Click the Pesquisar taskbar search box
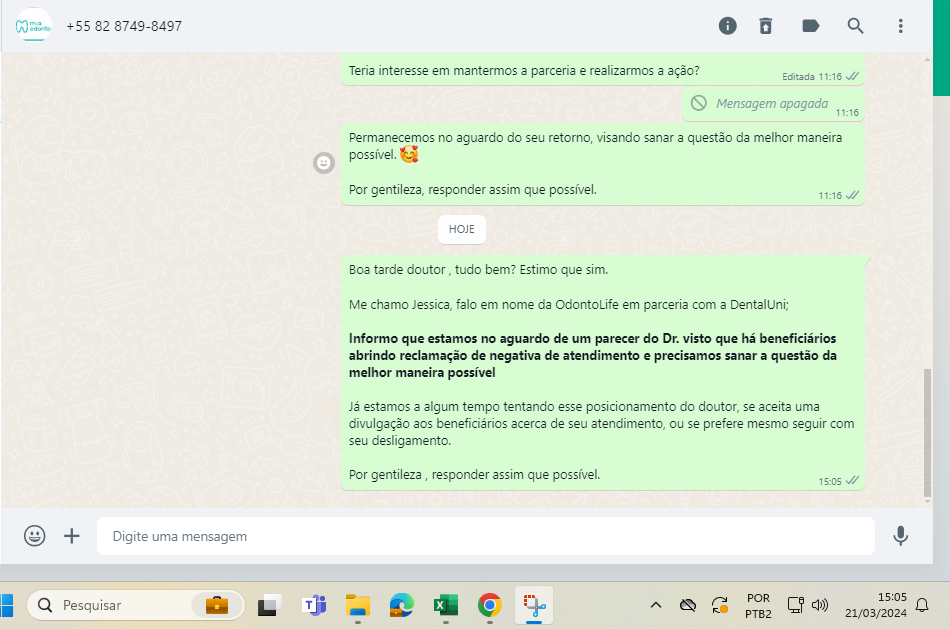 [x=136, y=605]
